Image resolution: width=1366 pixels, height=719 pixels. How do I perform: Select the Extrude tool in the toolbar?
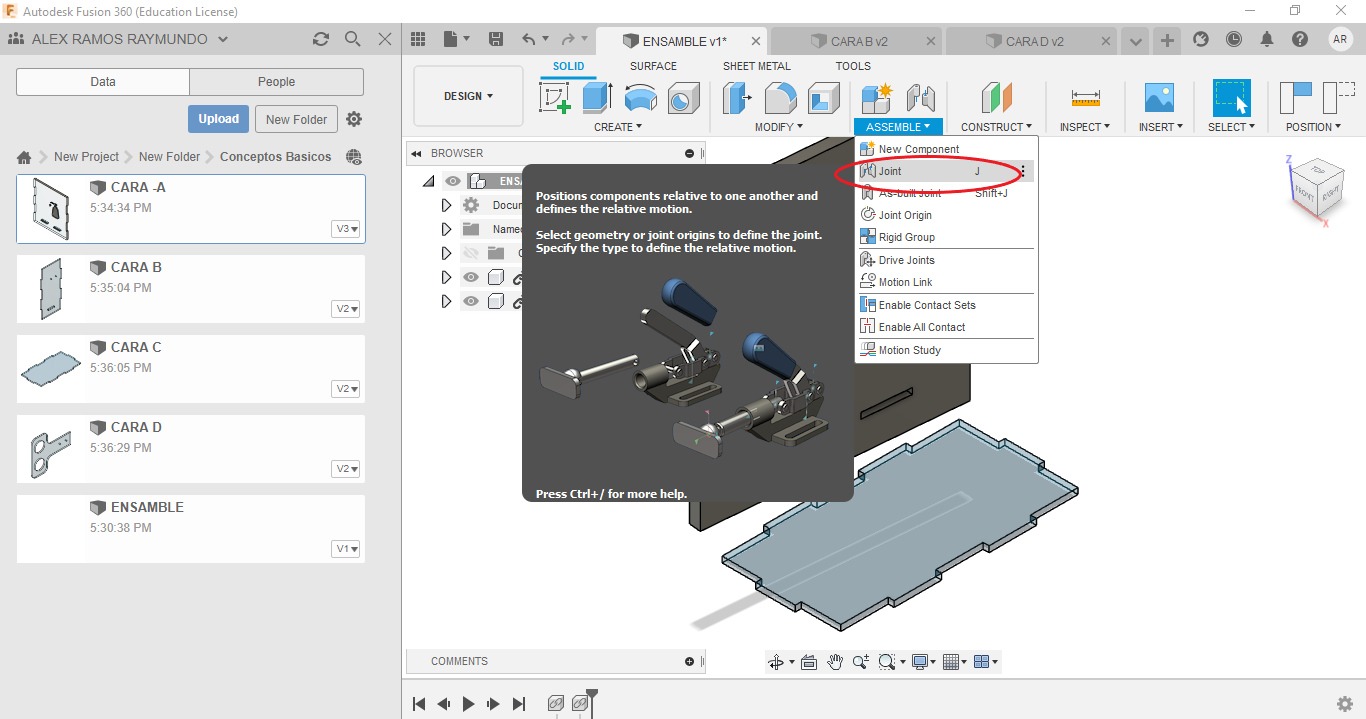597,98
